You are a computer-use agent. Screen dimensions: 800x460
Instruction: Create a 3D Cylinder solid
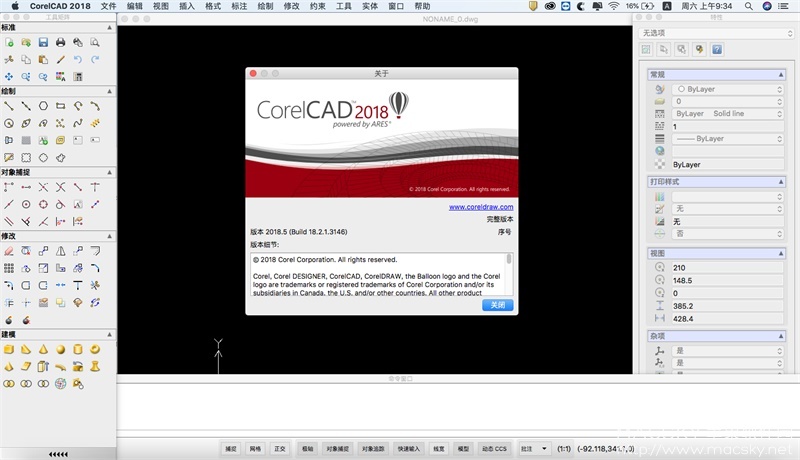click(x=78, y=349)
